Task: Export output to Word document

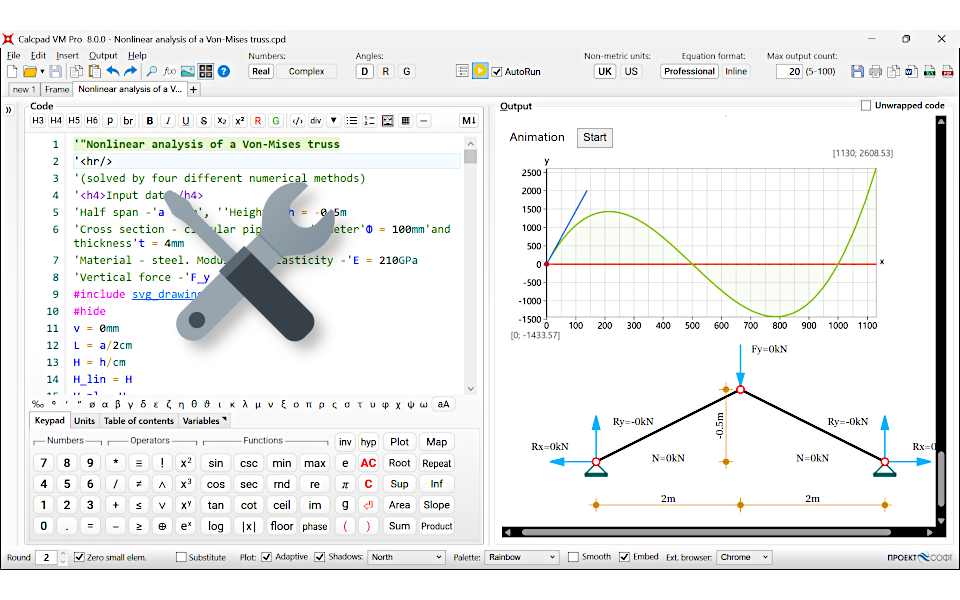Action: pos(912,72)
